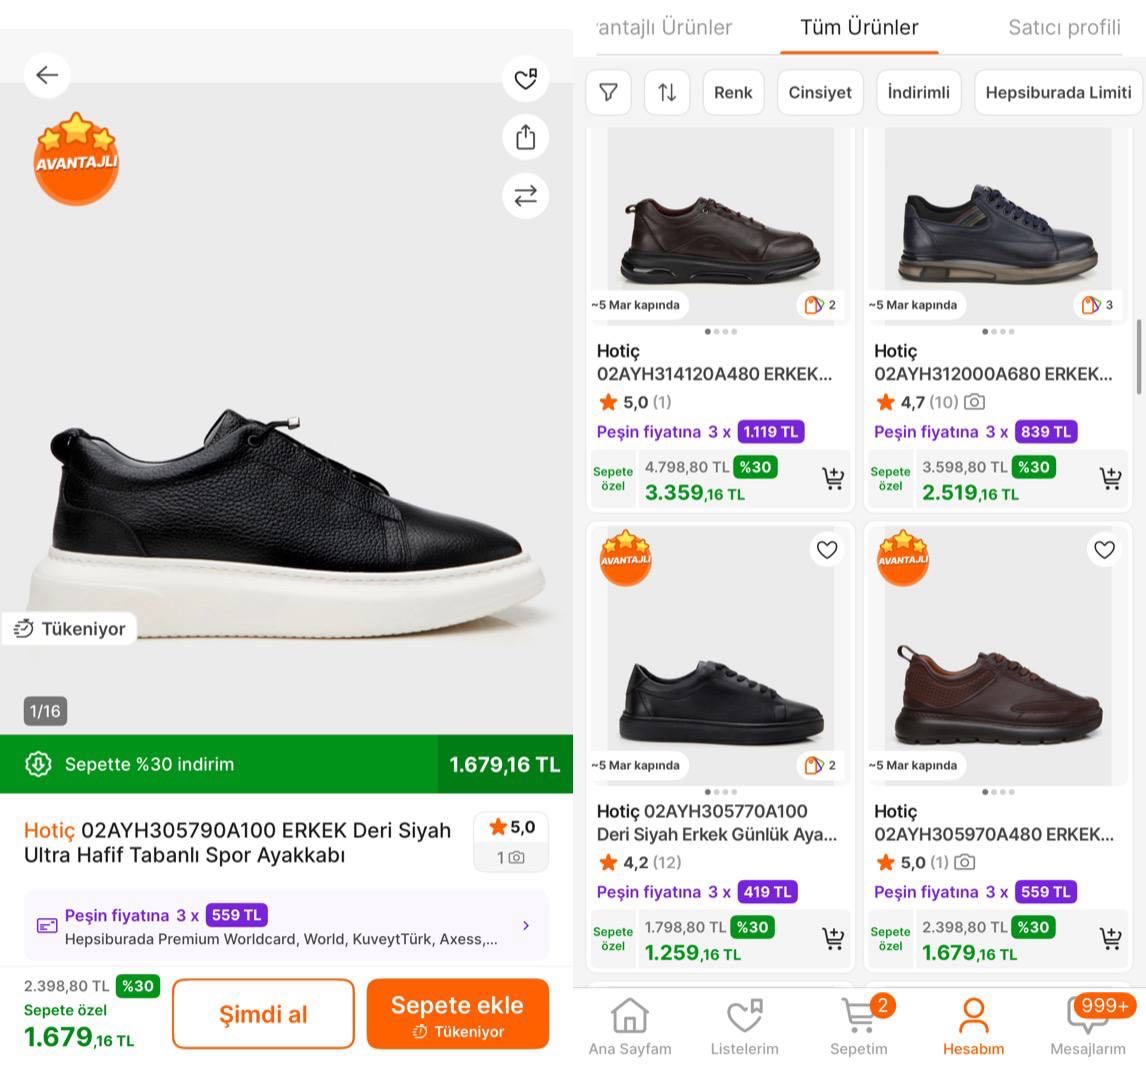Open the compare products icon
This screenshot has width=1146, height=1080.
coord(526,196)
